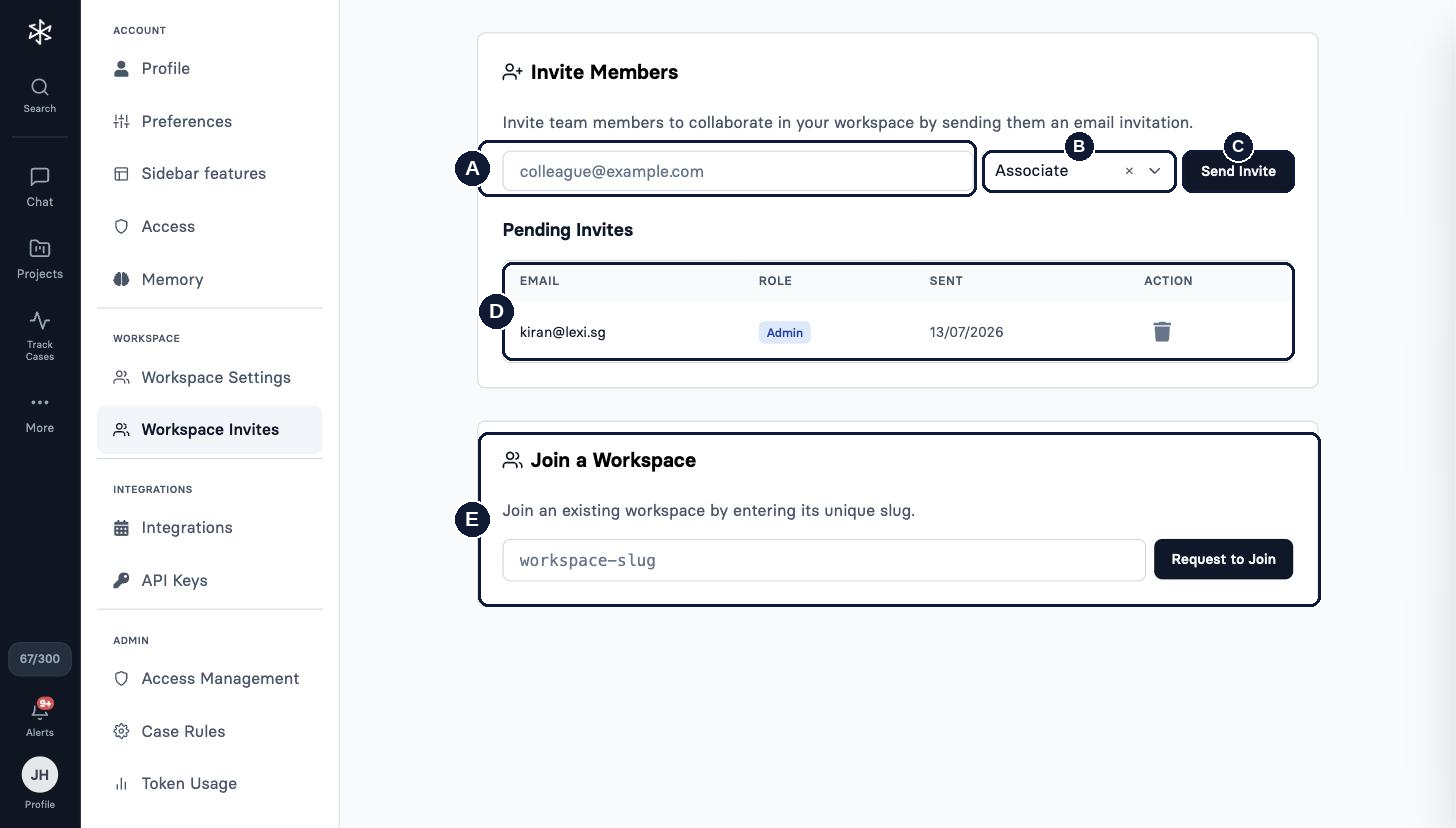Open the Integrations page
Viewport: 1456px width, 828px height.
(x=210, y=528)
